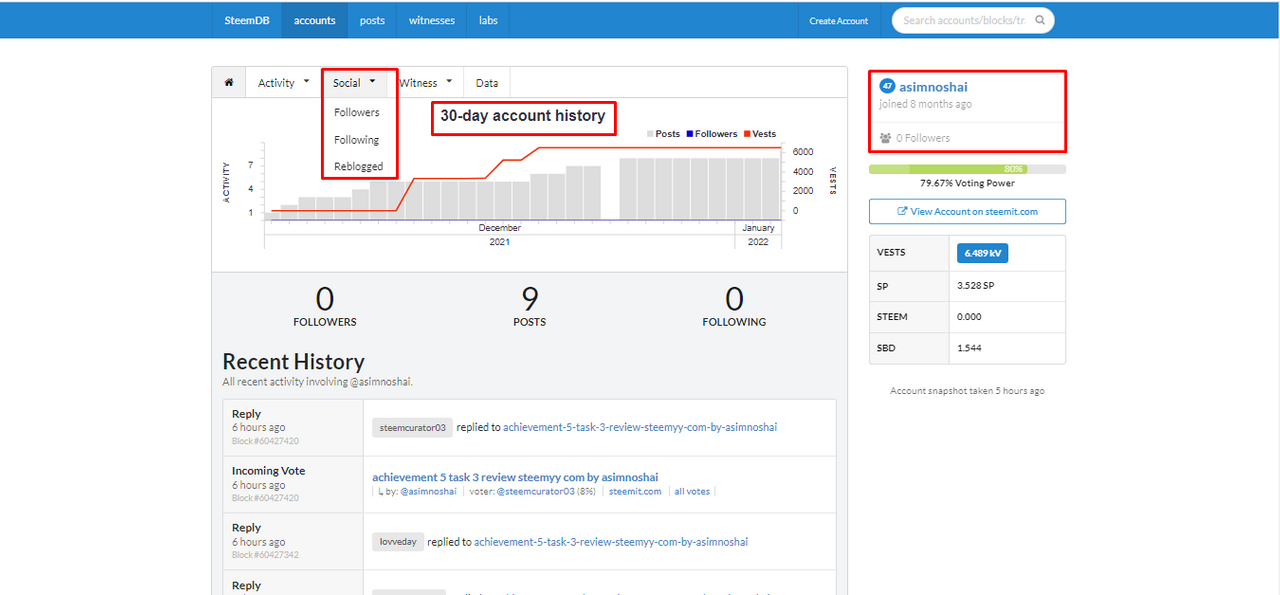Open achievement 5 task 3 review post title
Viewport: 1280px width, 595px height.
515,477
